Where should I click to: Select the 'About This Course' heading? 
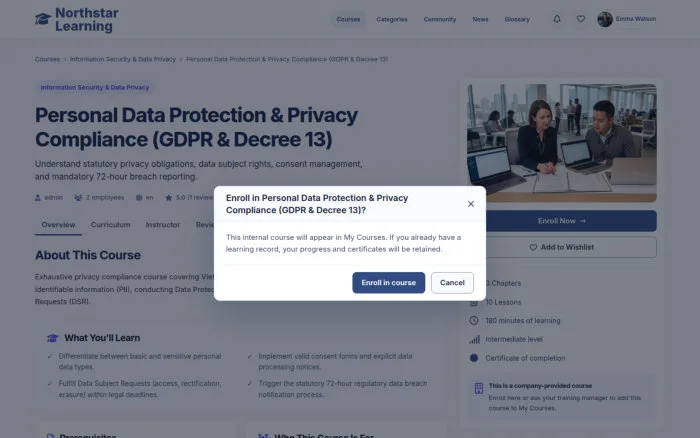(88, 255)
